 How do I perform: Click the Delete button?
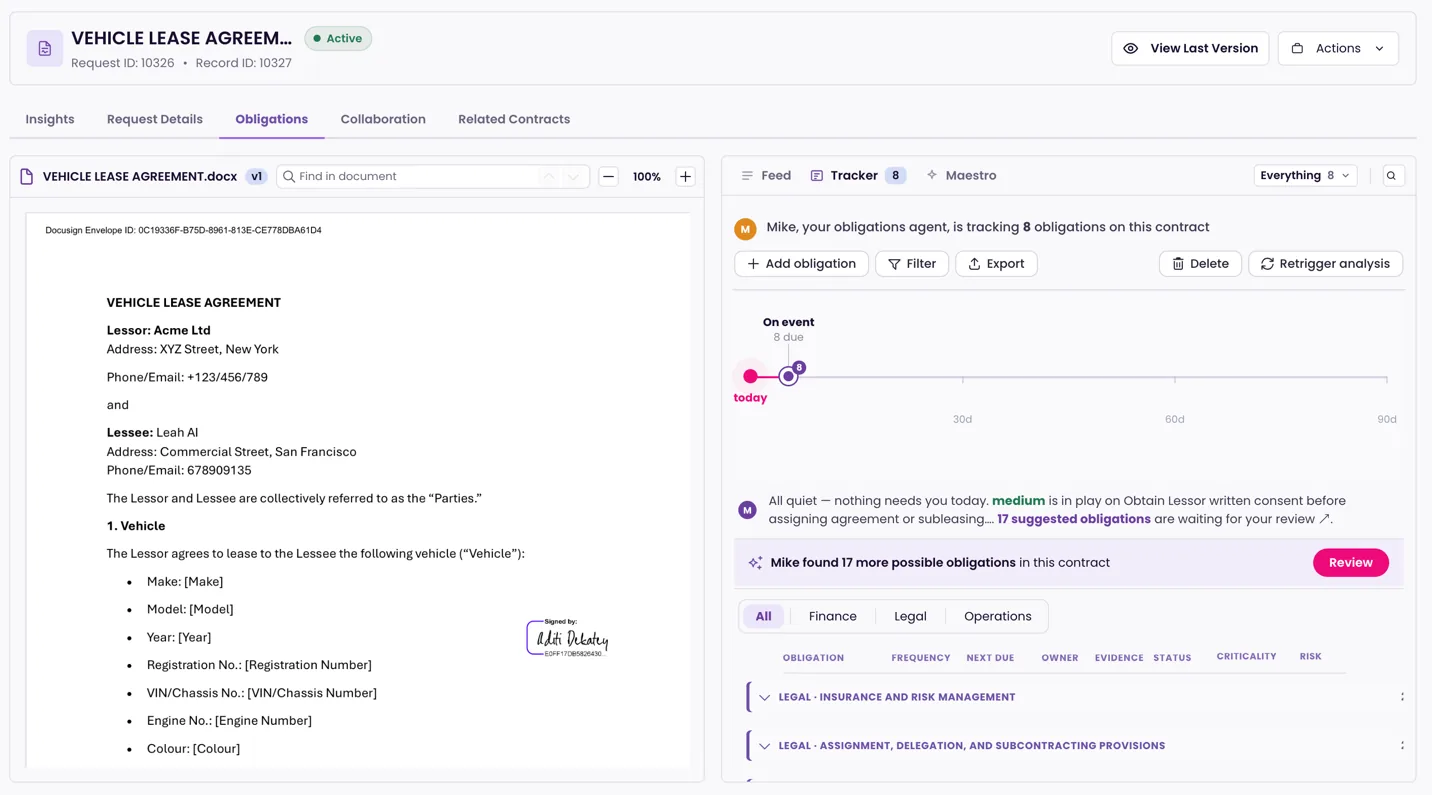1200,264
